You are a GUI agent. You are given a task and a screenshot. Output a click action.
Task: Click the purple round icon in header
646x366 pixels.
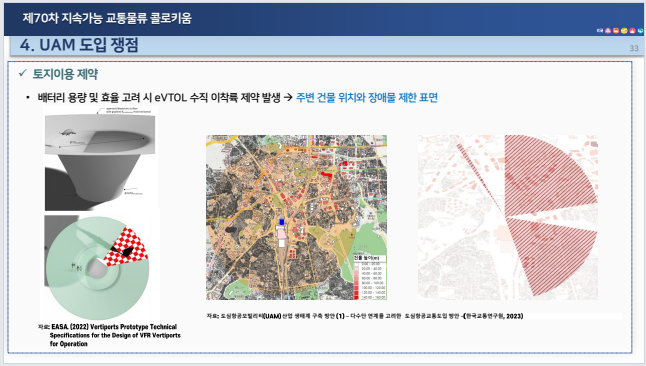pos(608,31)
